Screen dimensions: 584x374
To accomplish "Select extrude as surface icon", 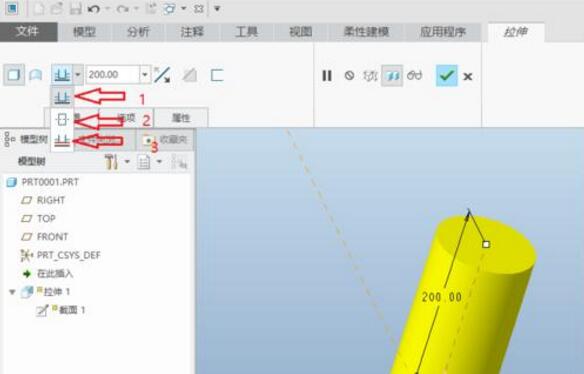I will [36, 75].
